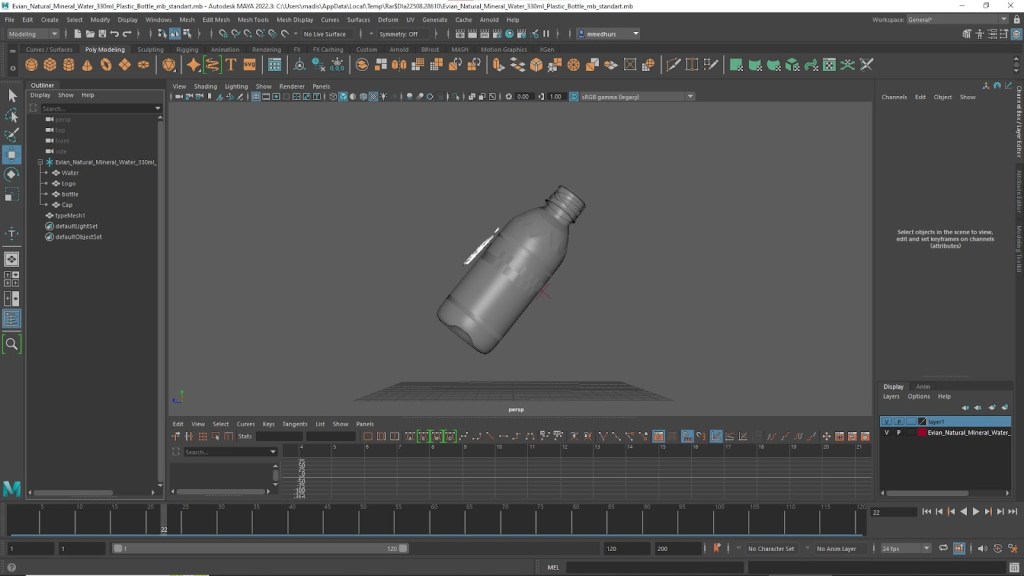Open the 24 fps frame rate dropdown

pos(905,548)
